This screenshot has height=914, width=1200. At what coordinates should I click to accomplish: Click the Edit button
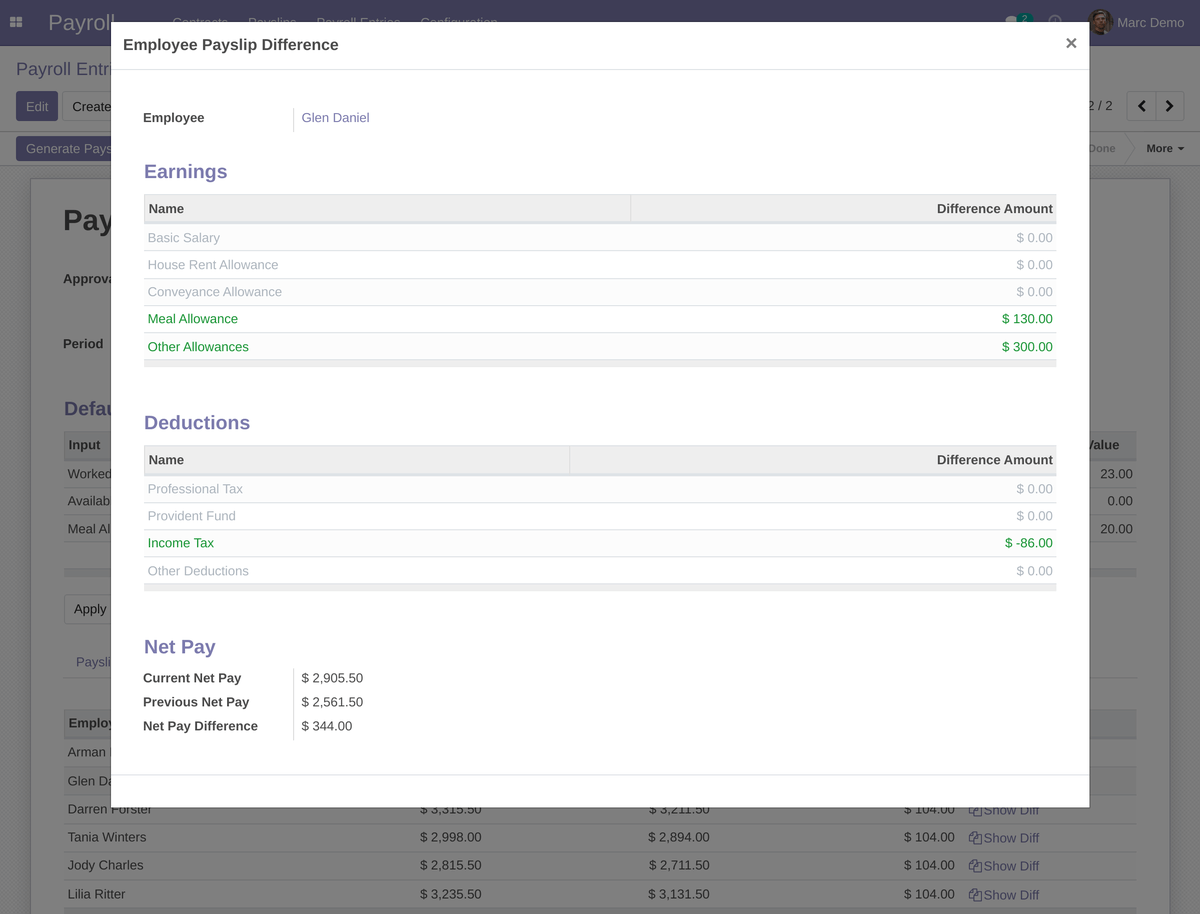(x=36, y=105)
